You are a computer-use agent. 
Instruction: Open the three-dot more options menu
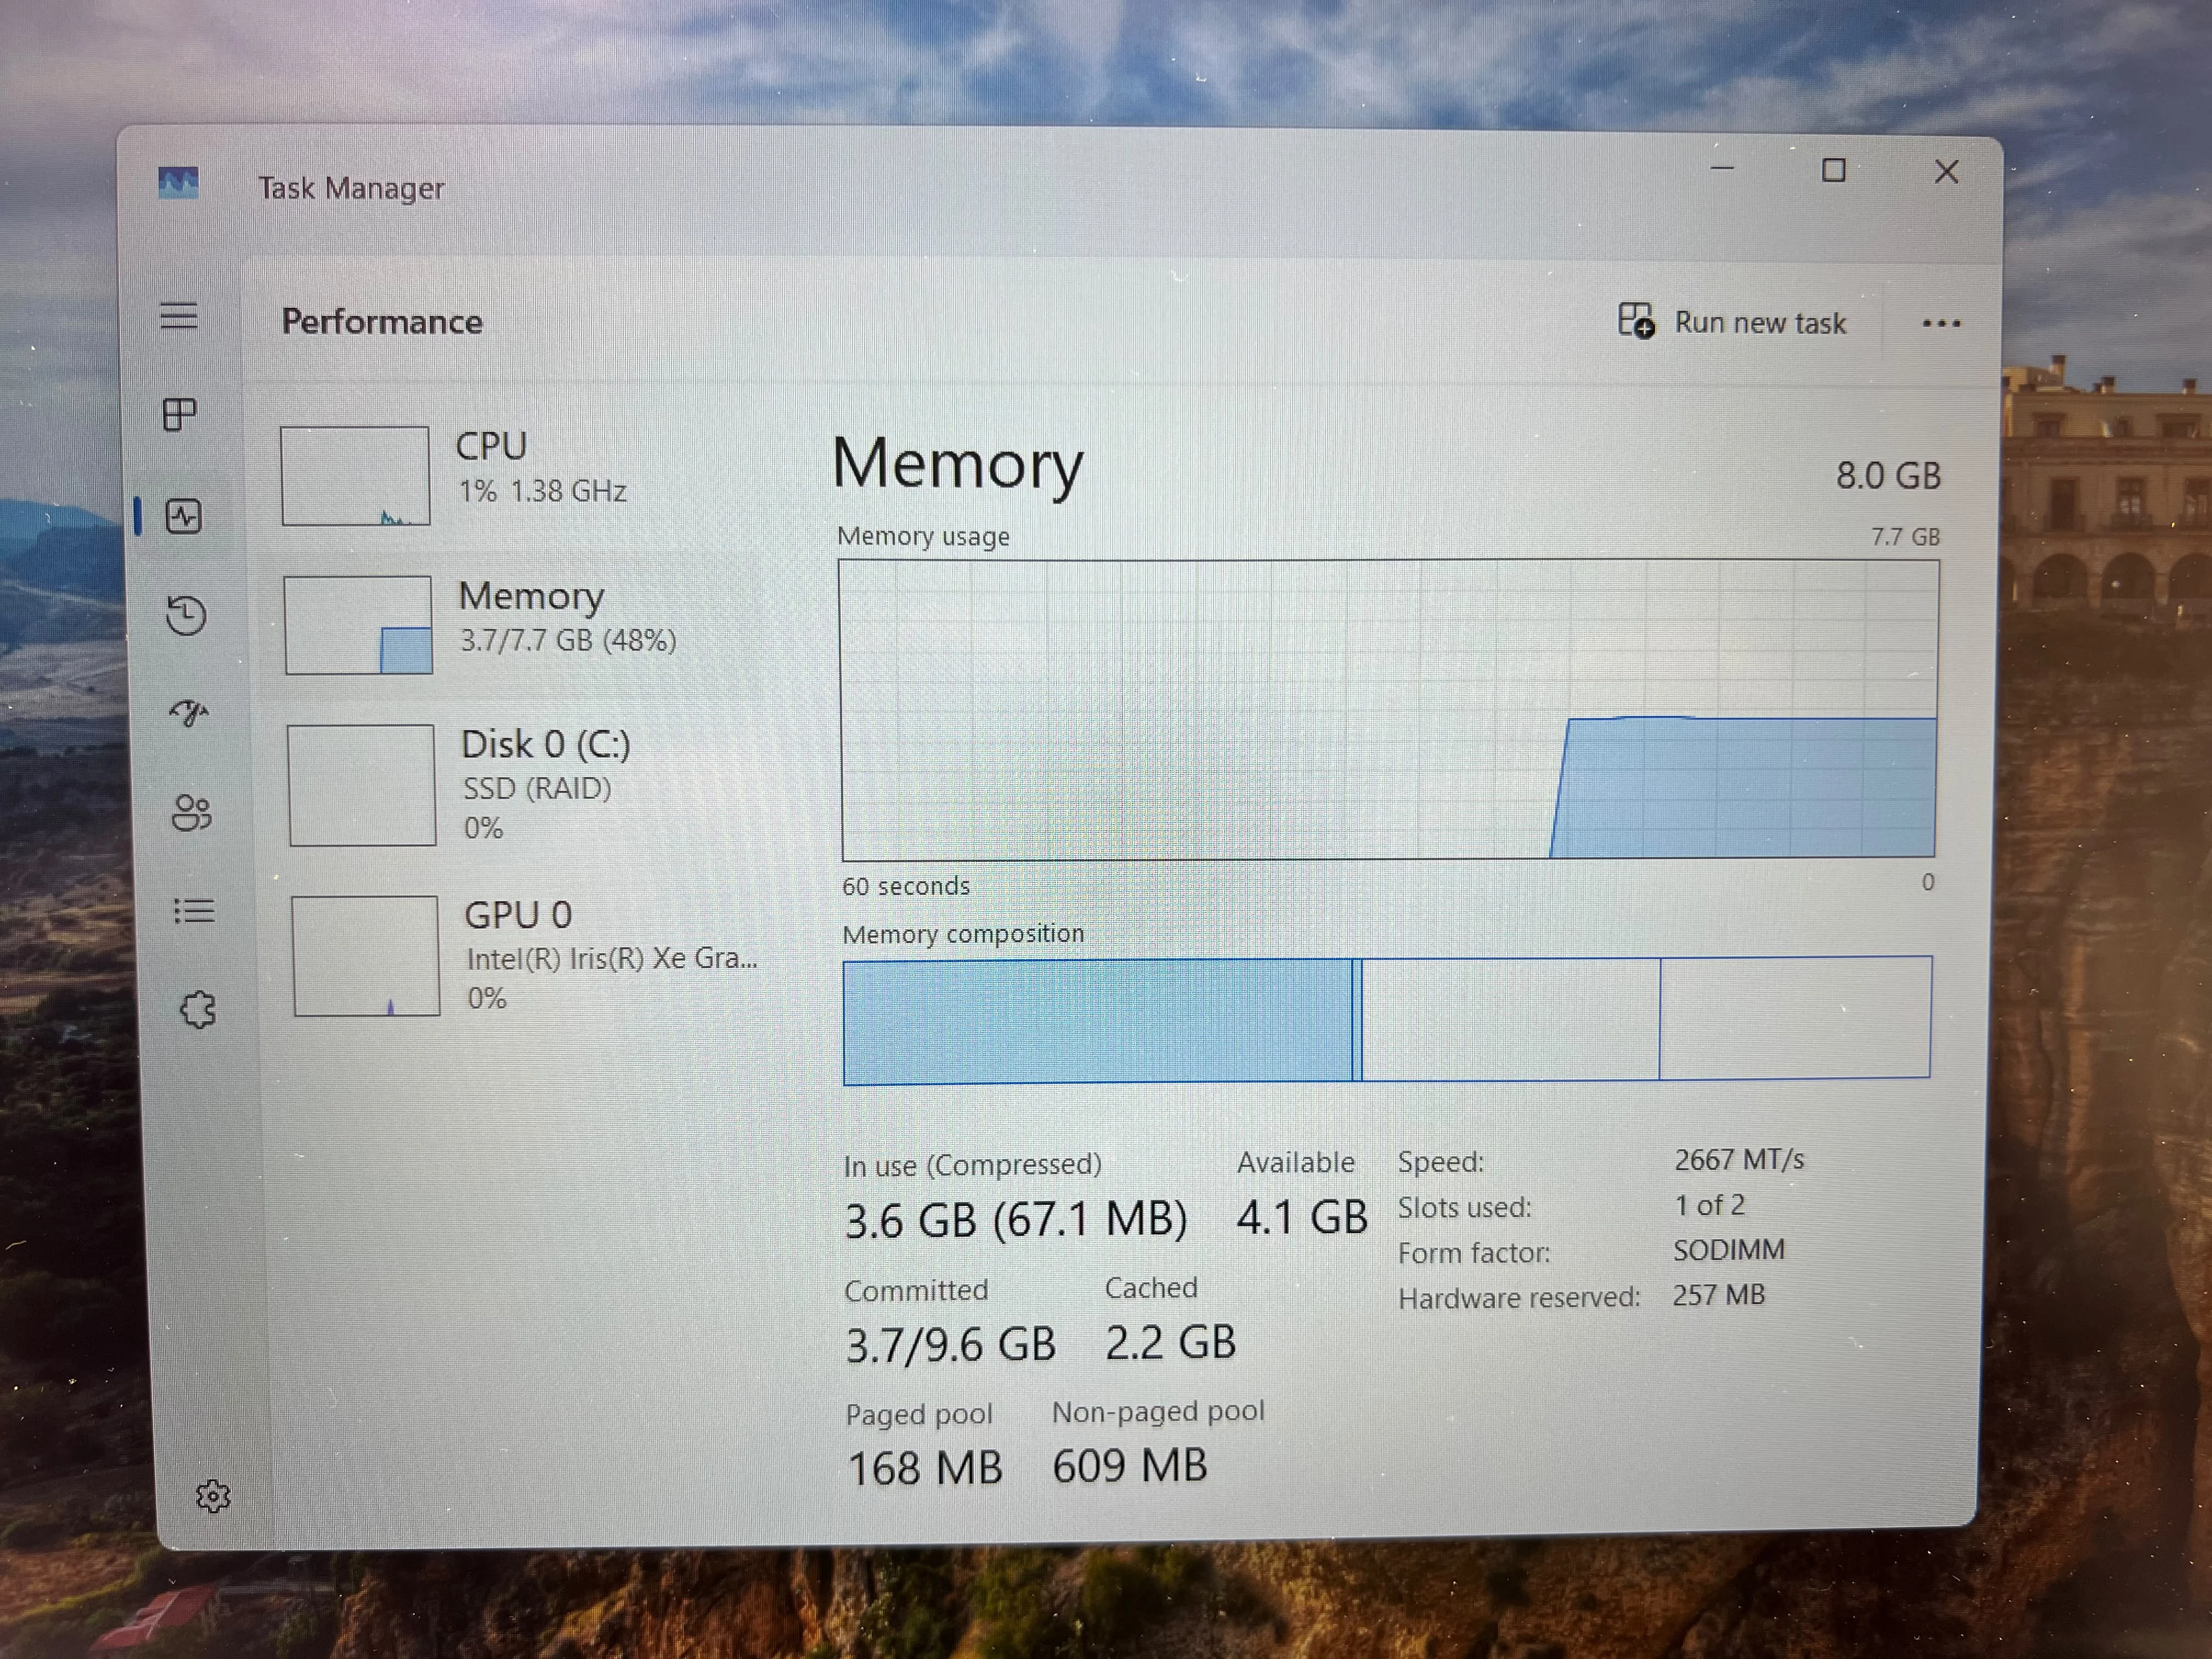[1941, 323]
